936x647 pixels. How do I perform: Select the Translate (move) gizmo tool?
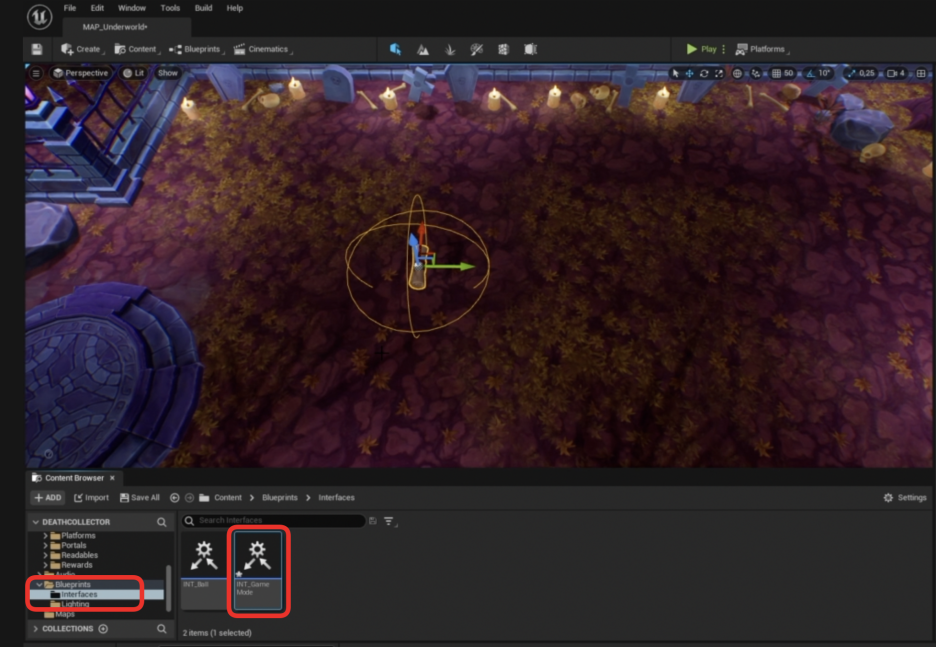pos(689,73)
